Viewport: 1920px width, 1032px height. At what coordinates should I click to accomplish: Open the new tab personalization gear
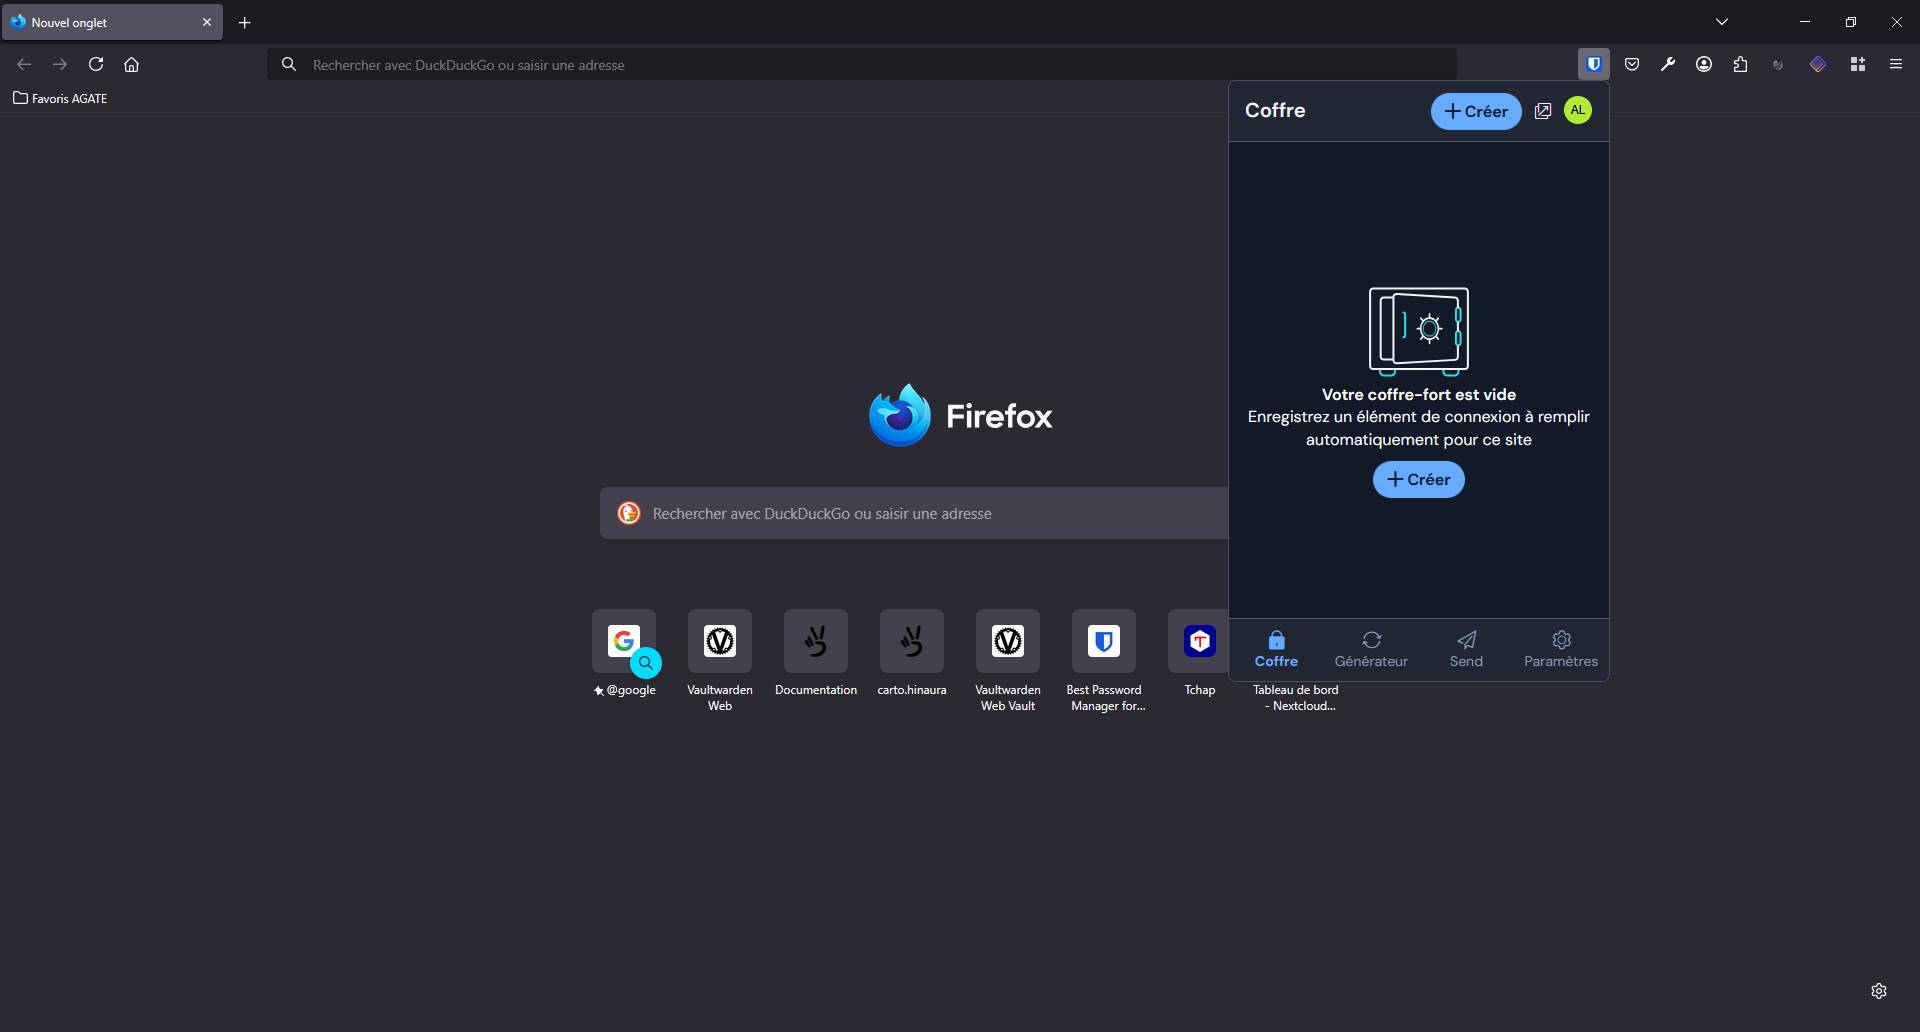pos(1879,991)
